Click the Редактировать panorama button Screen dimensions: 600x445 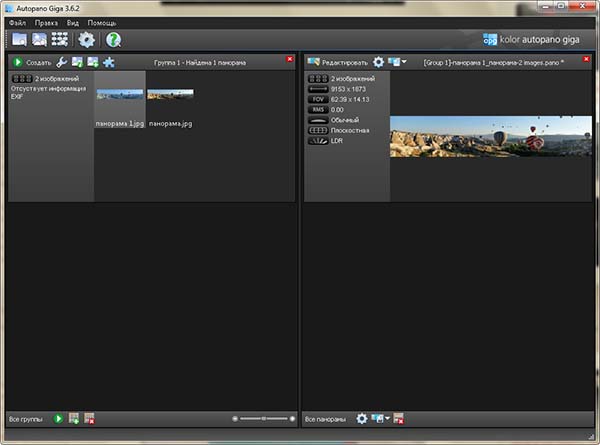click(338, 62)
